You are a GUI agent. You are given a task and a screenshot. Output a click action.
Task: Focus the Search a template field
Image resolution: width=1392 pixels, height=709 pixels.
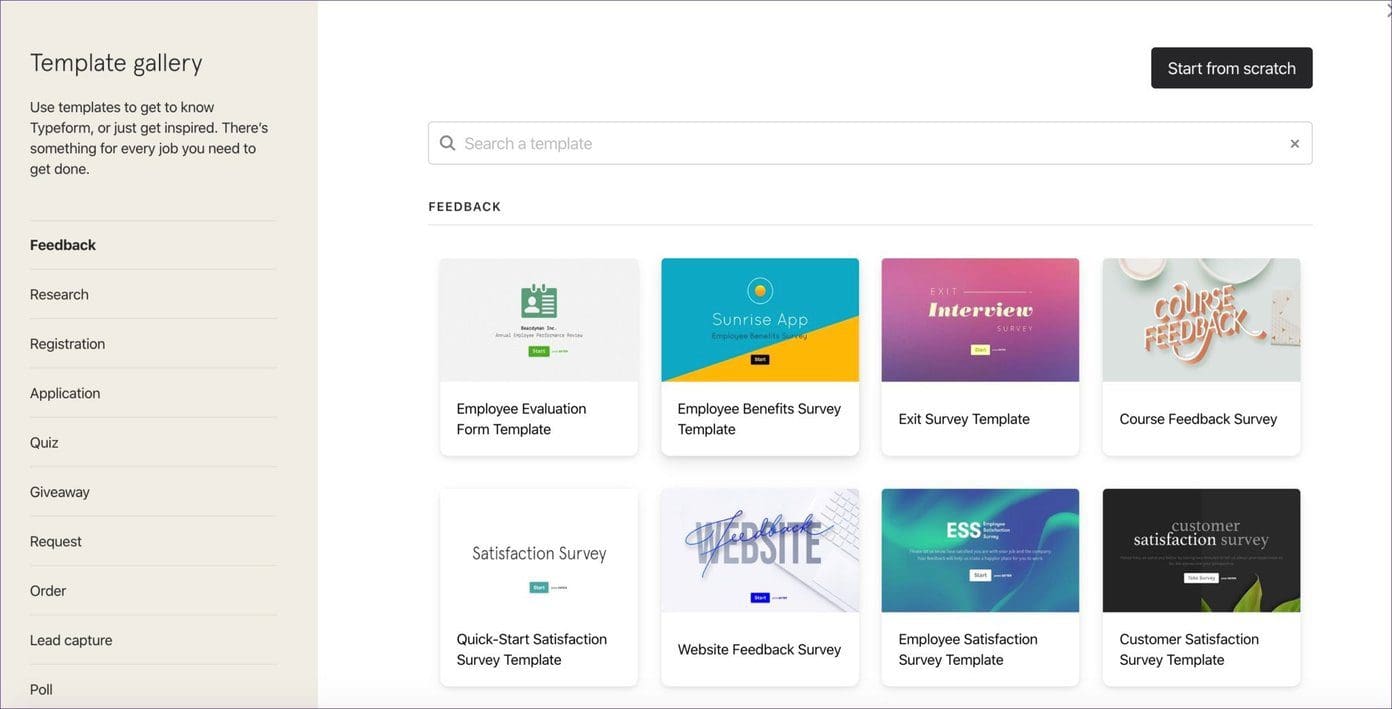pos(870,143)
